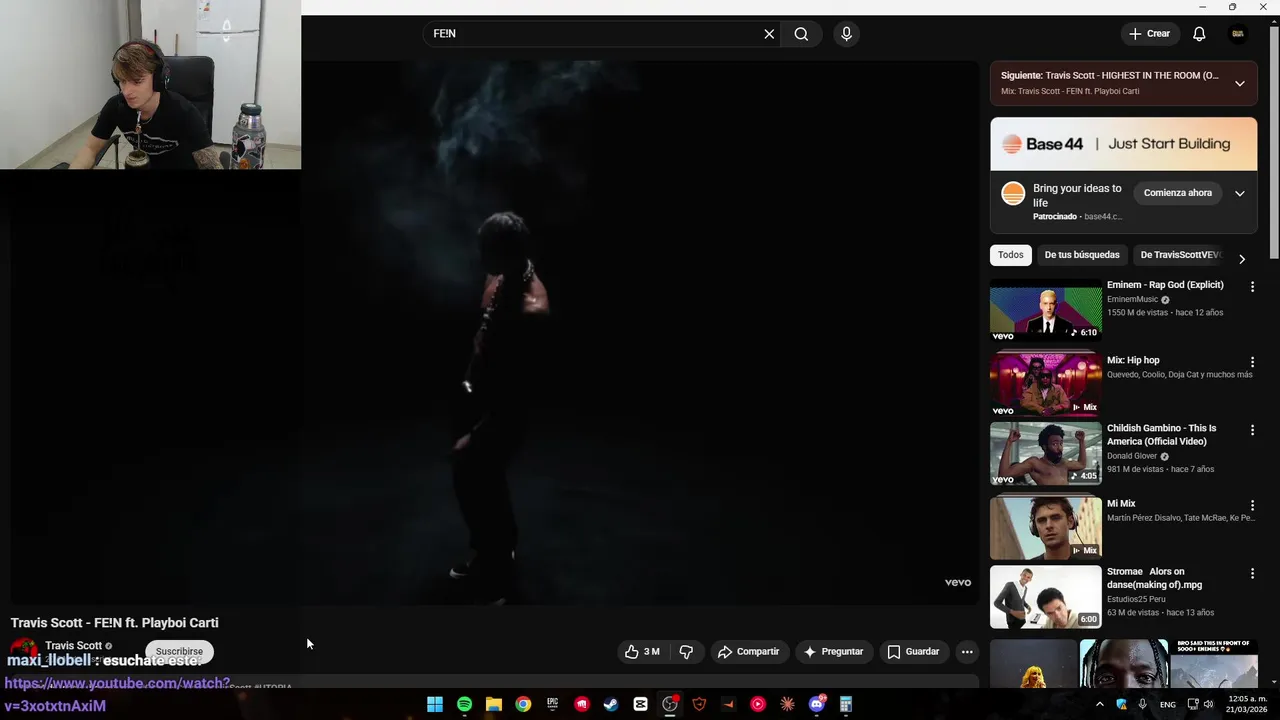The image size is (1280, 720).
Task: Select the Todos filter chip
Action: (x=1011, y=255)
